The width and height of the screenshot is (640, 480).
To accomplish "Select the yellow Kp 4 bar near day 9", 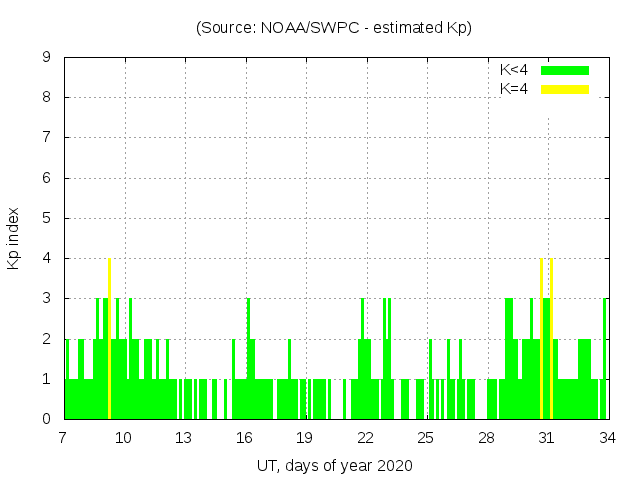I will pyautogui.click(x=109, y=338).
